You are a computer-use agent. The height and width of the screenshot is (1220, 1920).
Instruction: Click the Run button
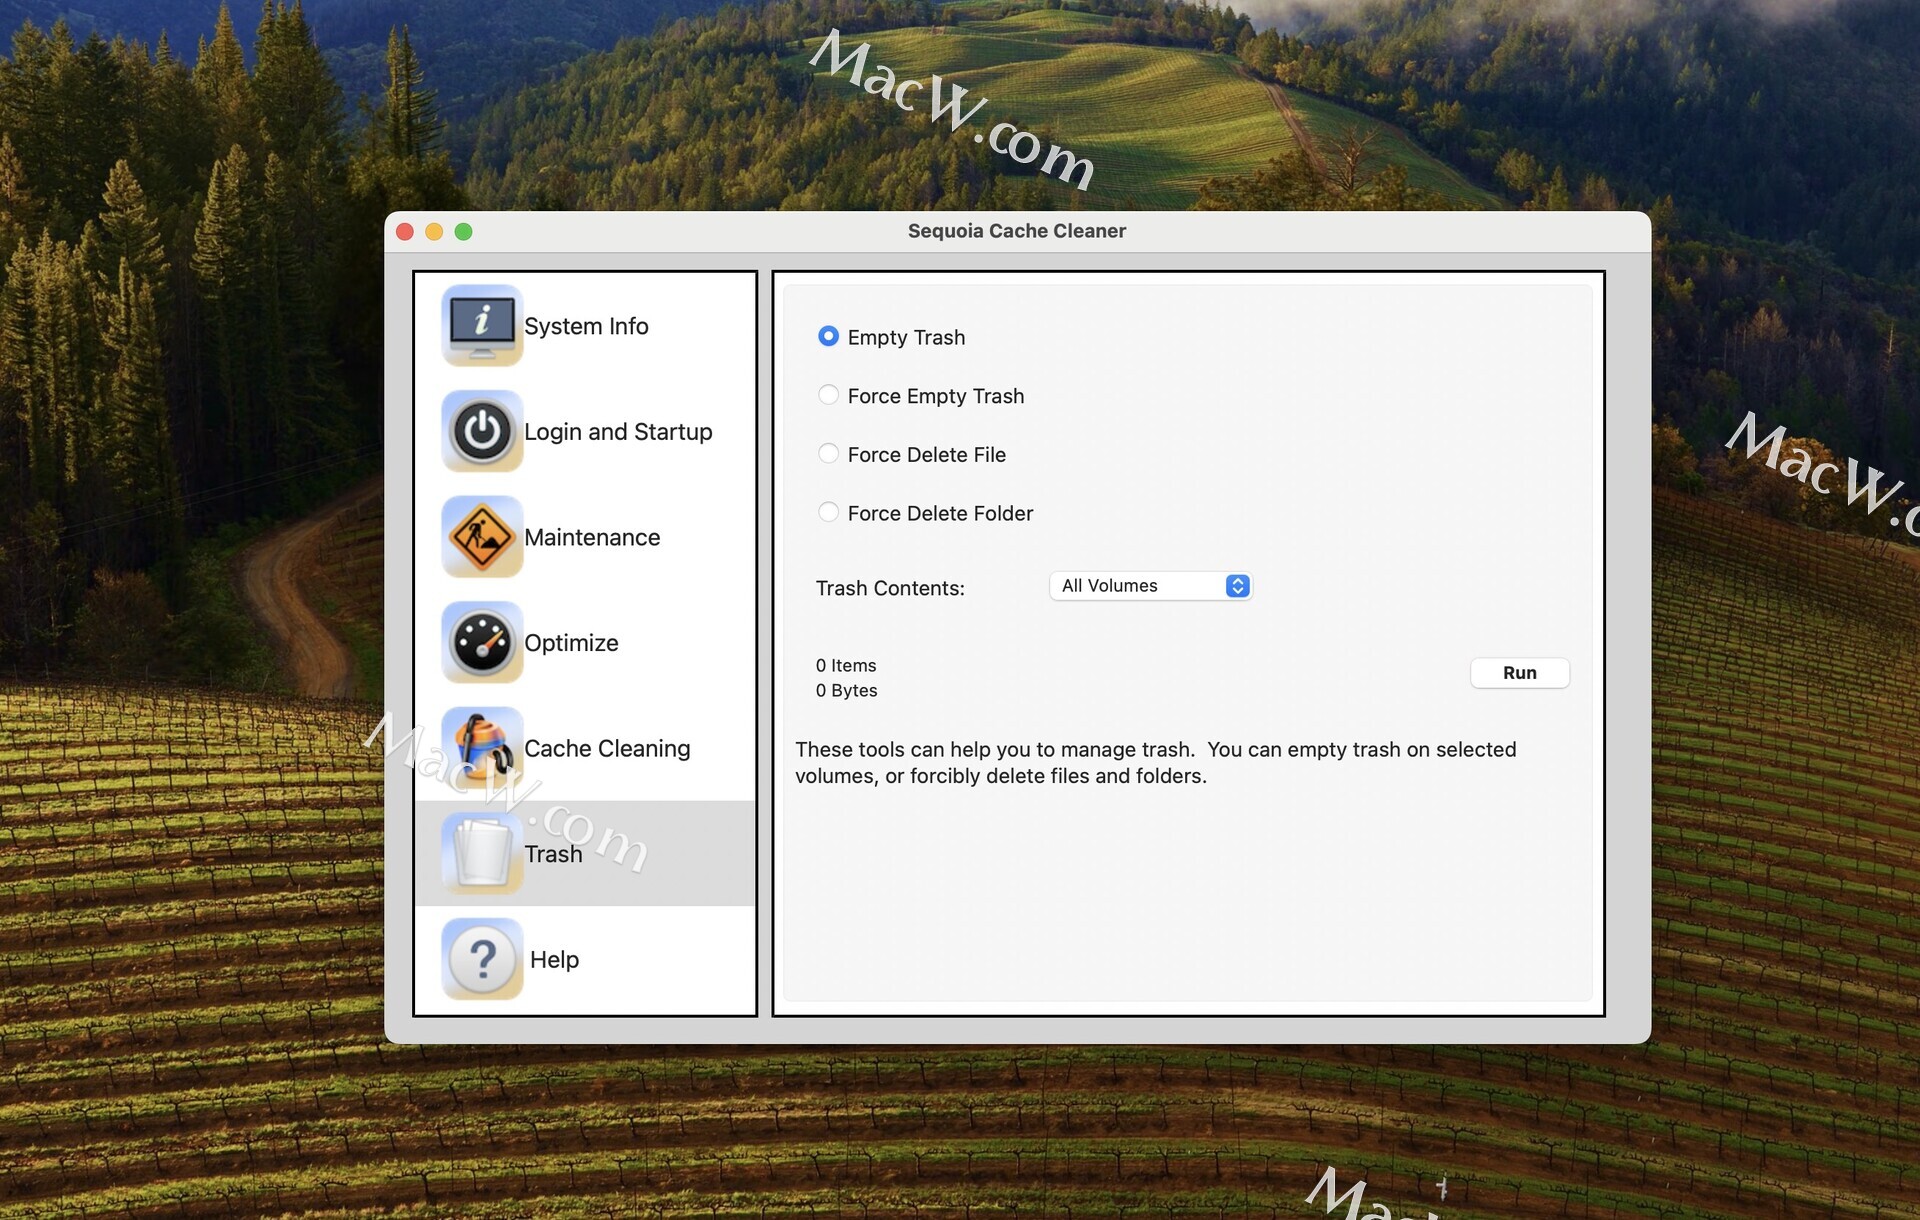[x=1519, y=673]
